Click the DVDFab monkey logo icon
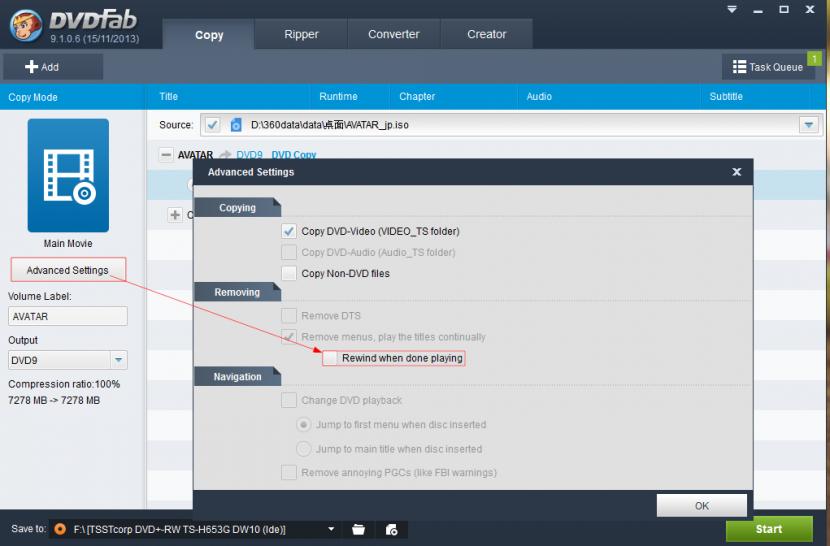Screen dimensions: 830x546 coord(25,25)
